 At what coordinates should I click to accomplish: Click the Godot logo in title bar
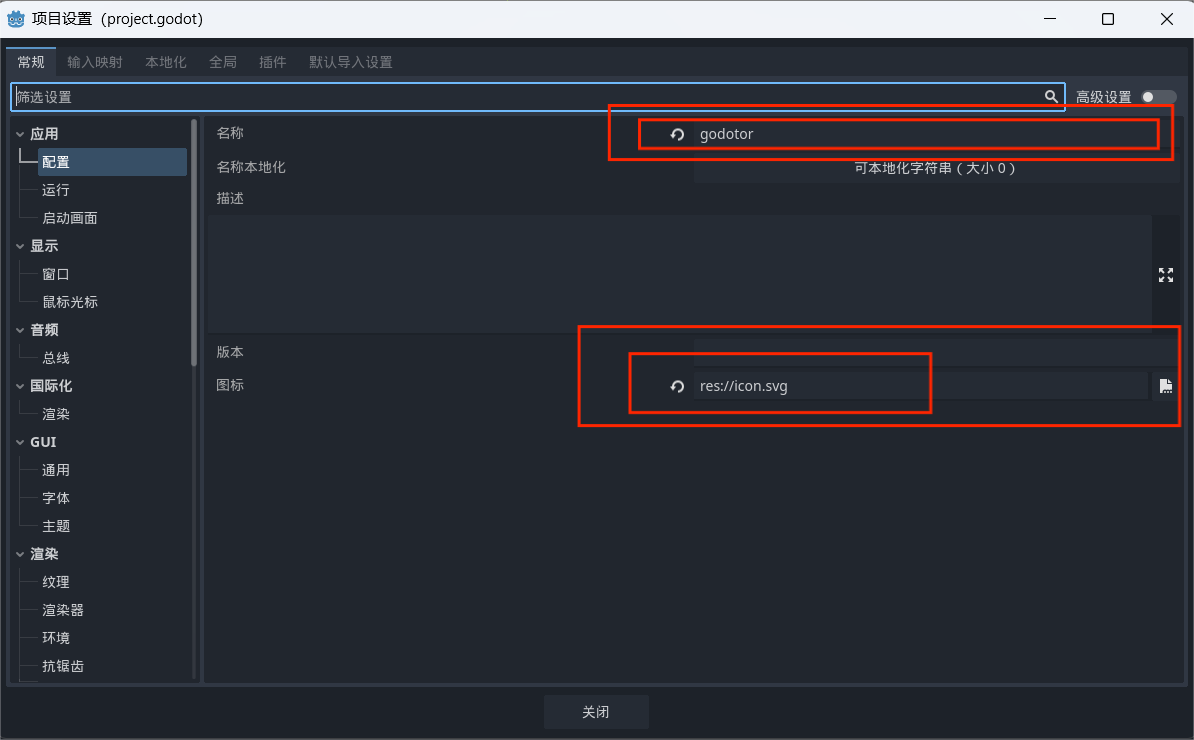coord(16,19)
